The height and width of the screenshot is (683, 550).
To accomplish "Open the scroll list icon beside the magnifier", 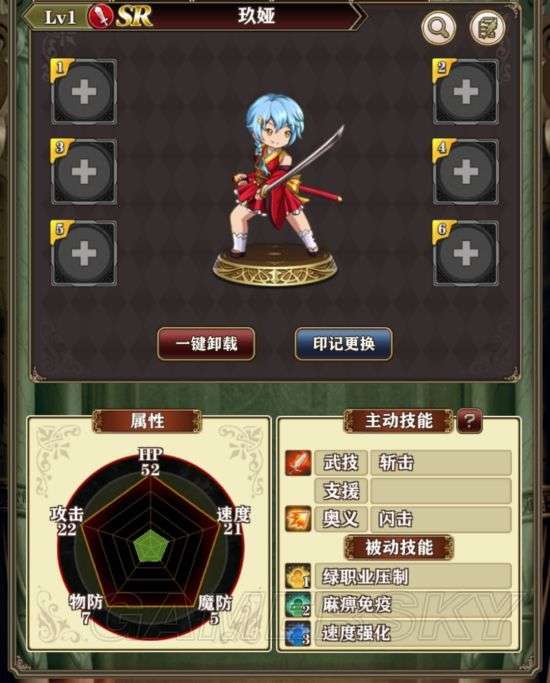I will 487,28.
